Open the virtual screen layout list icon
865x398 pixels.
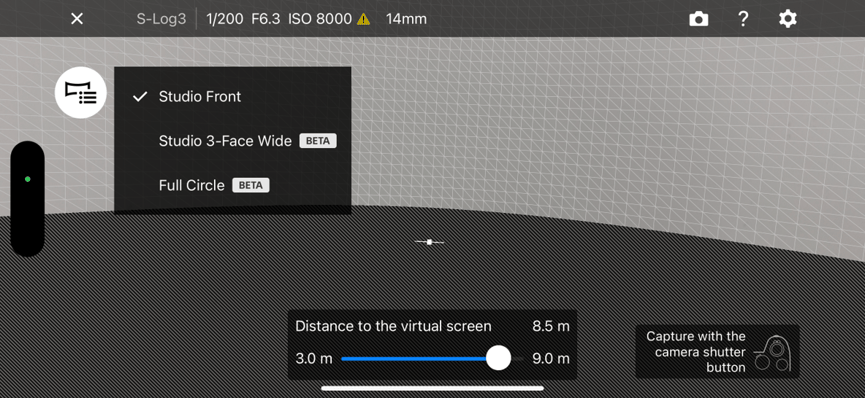point(81,93)
